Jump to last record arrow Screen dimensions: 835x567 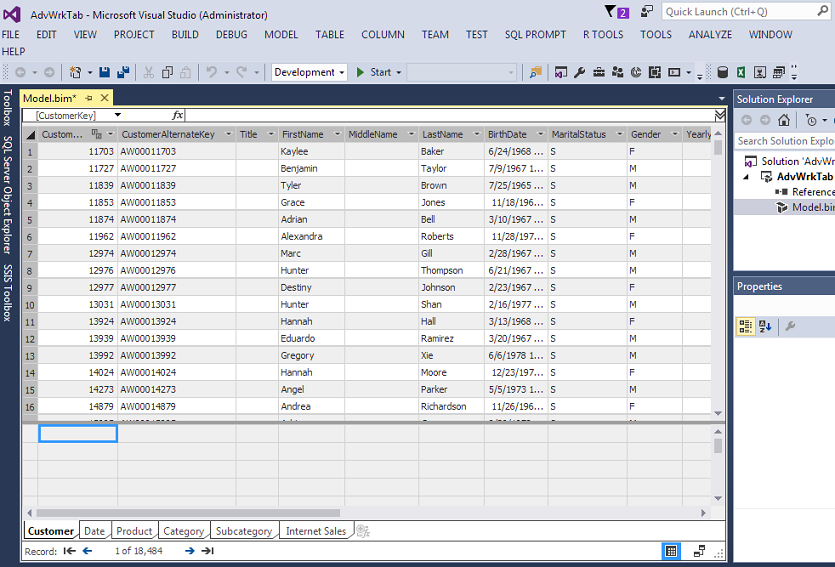[207, 551]
